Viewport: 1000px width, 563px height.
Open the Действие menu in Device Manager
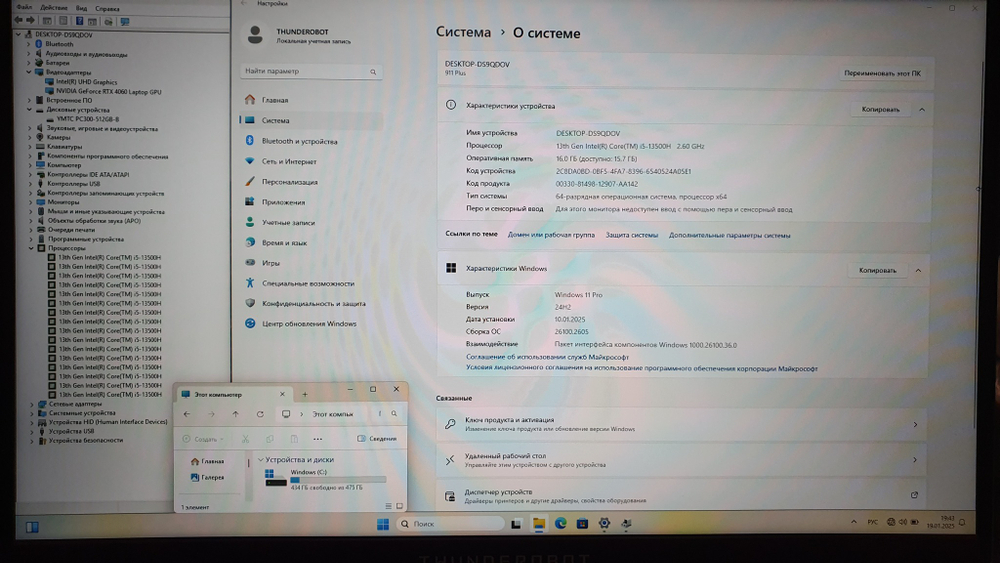coord(54,8)
